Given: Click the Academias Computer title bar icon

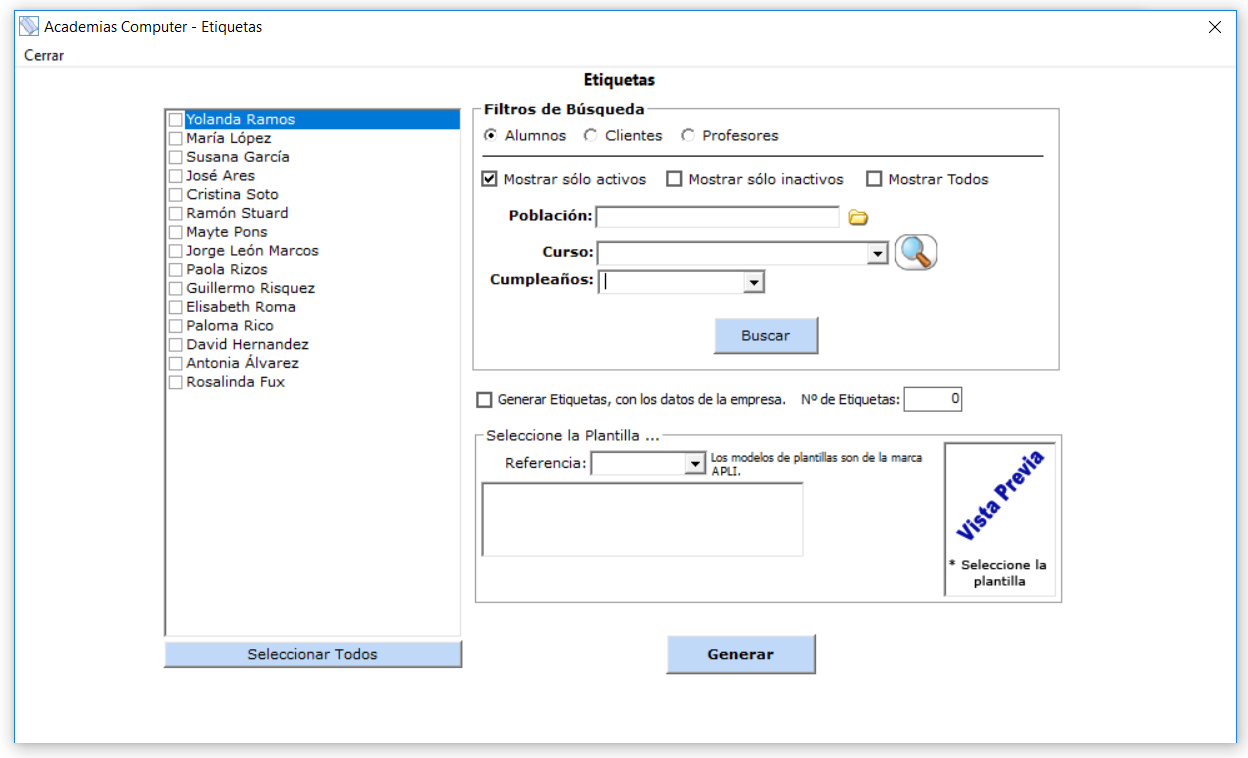Looking at the screenshot, I should [30, 27].
